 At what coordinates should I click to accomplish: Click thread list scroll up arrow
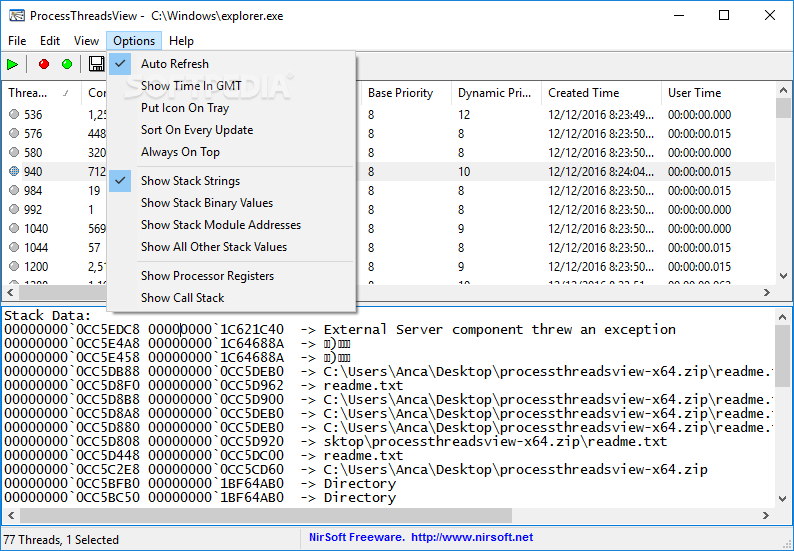tap(783, 91)
